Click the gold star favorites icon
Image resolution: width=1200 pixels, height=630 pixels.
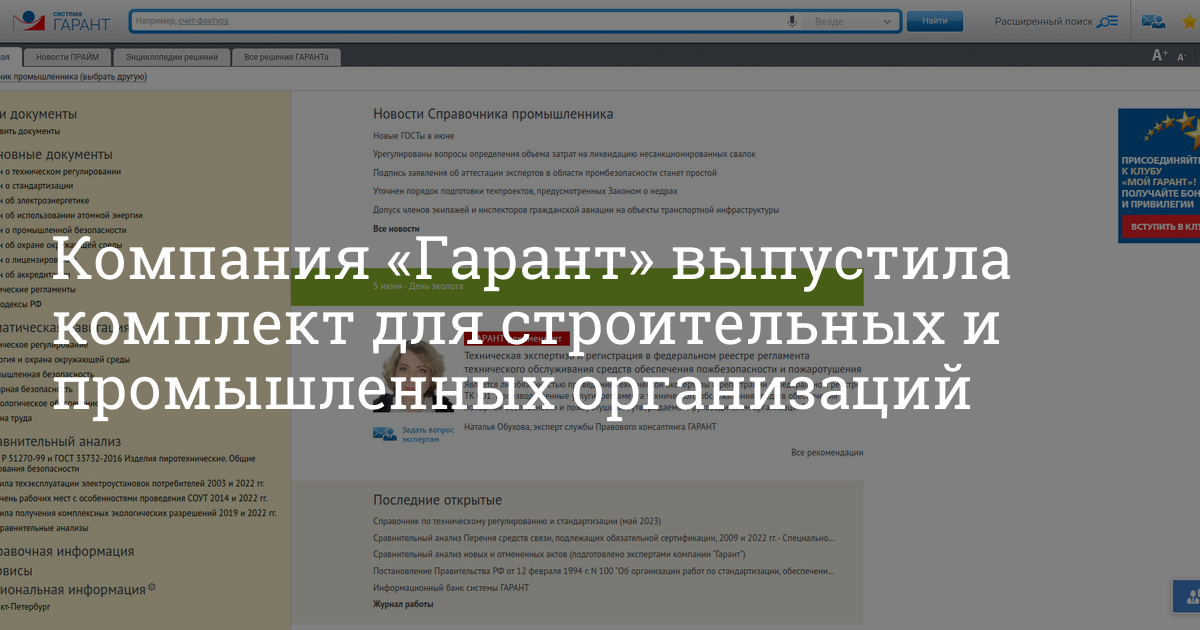[1192, 21]
